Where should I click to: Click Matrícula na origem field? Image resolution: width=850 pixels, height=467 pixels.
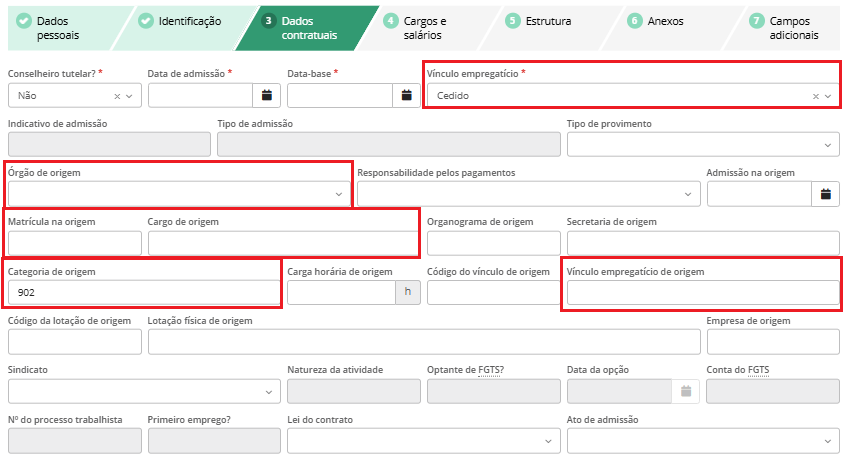pyautogui.click(x=75, y=243)
